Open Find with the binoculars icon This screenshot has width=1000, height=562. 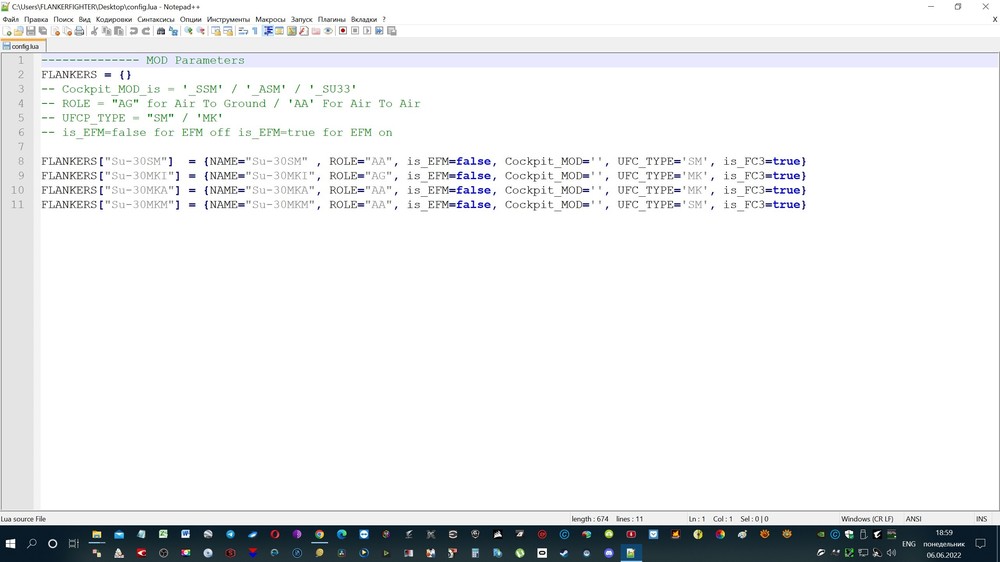(161, 31)
